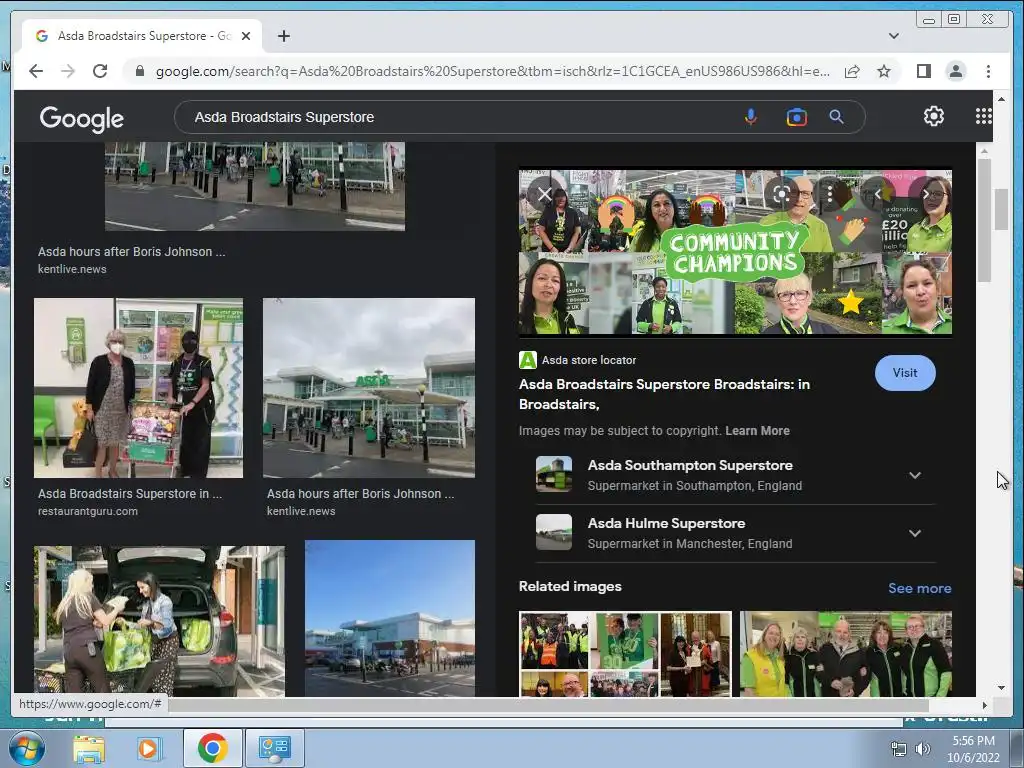
Task: Submit search with magnifier icon
Action: [x=836, y=117]
